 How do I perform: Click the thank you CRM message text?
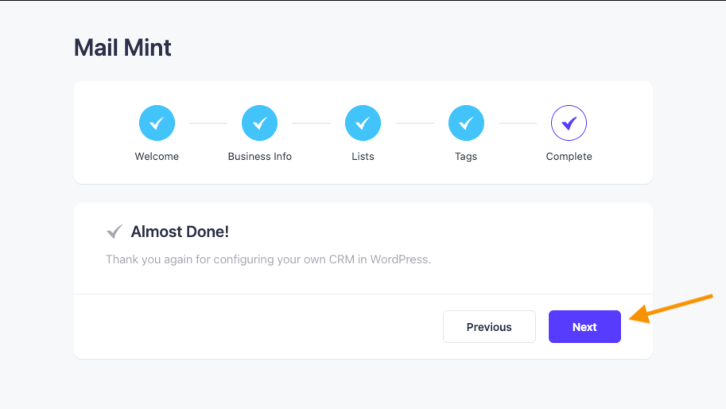click(x=268, y=259)
